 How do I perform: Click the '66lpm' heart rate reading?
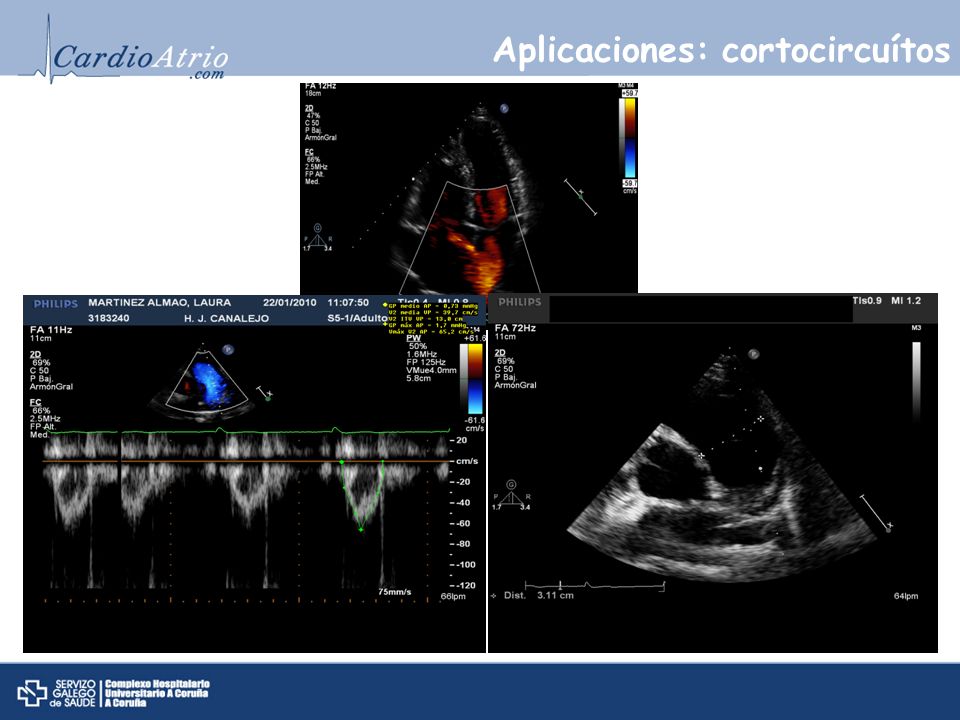(x=453, y=596)
